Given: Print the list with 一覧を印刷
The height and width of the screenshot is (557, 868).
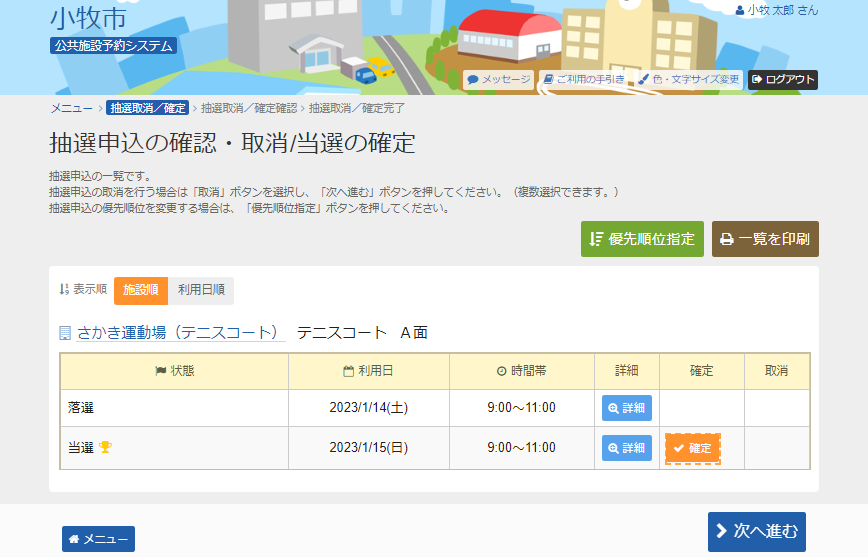Looking at the screenshot, I should (765, 239).
